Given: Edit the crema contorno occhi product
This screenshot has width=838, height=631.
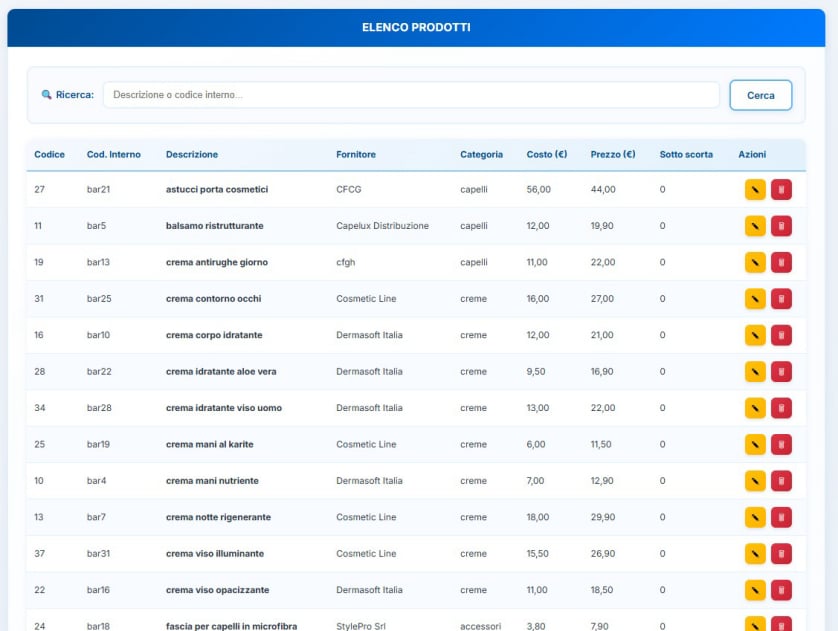Looking at the screenshot, I should pos(755,299).
